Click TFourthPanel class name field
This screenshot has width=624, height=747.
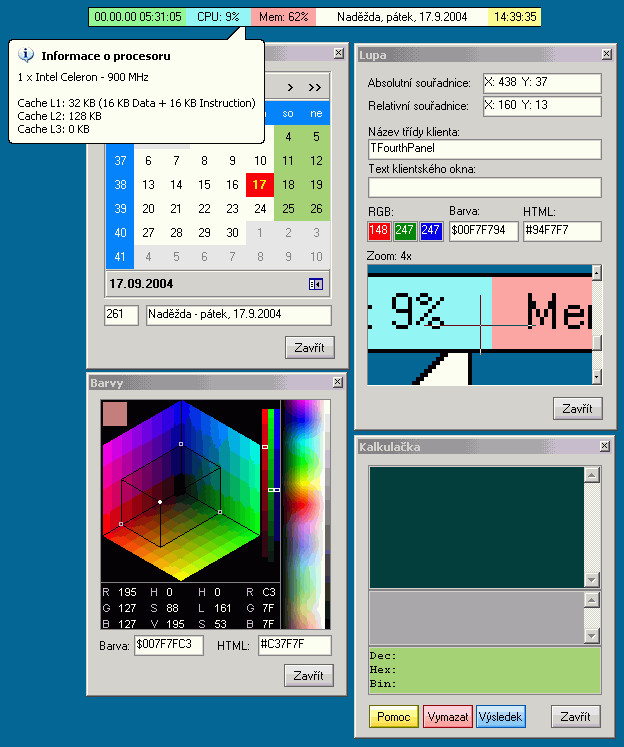pos(485,149)
